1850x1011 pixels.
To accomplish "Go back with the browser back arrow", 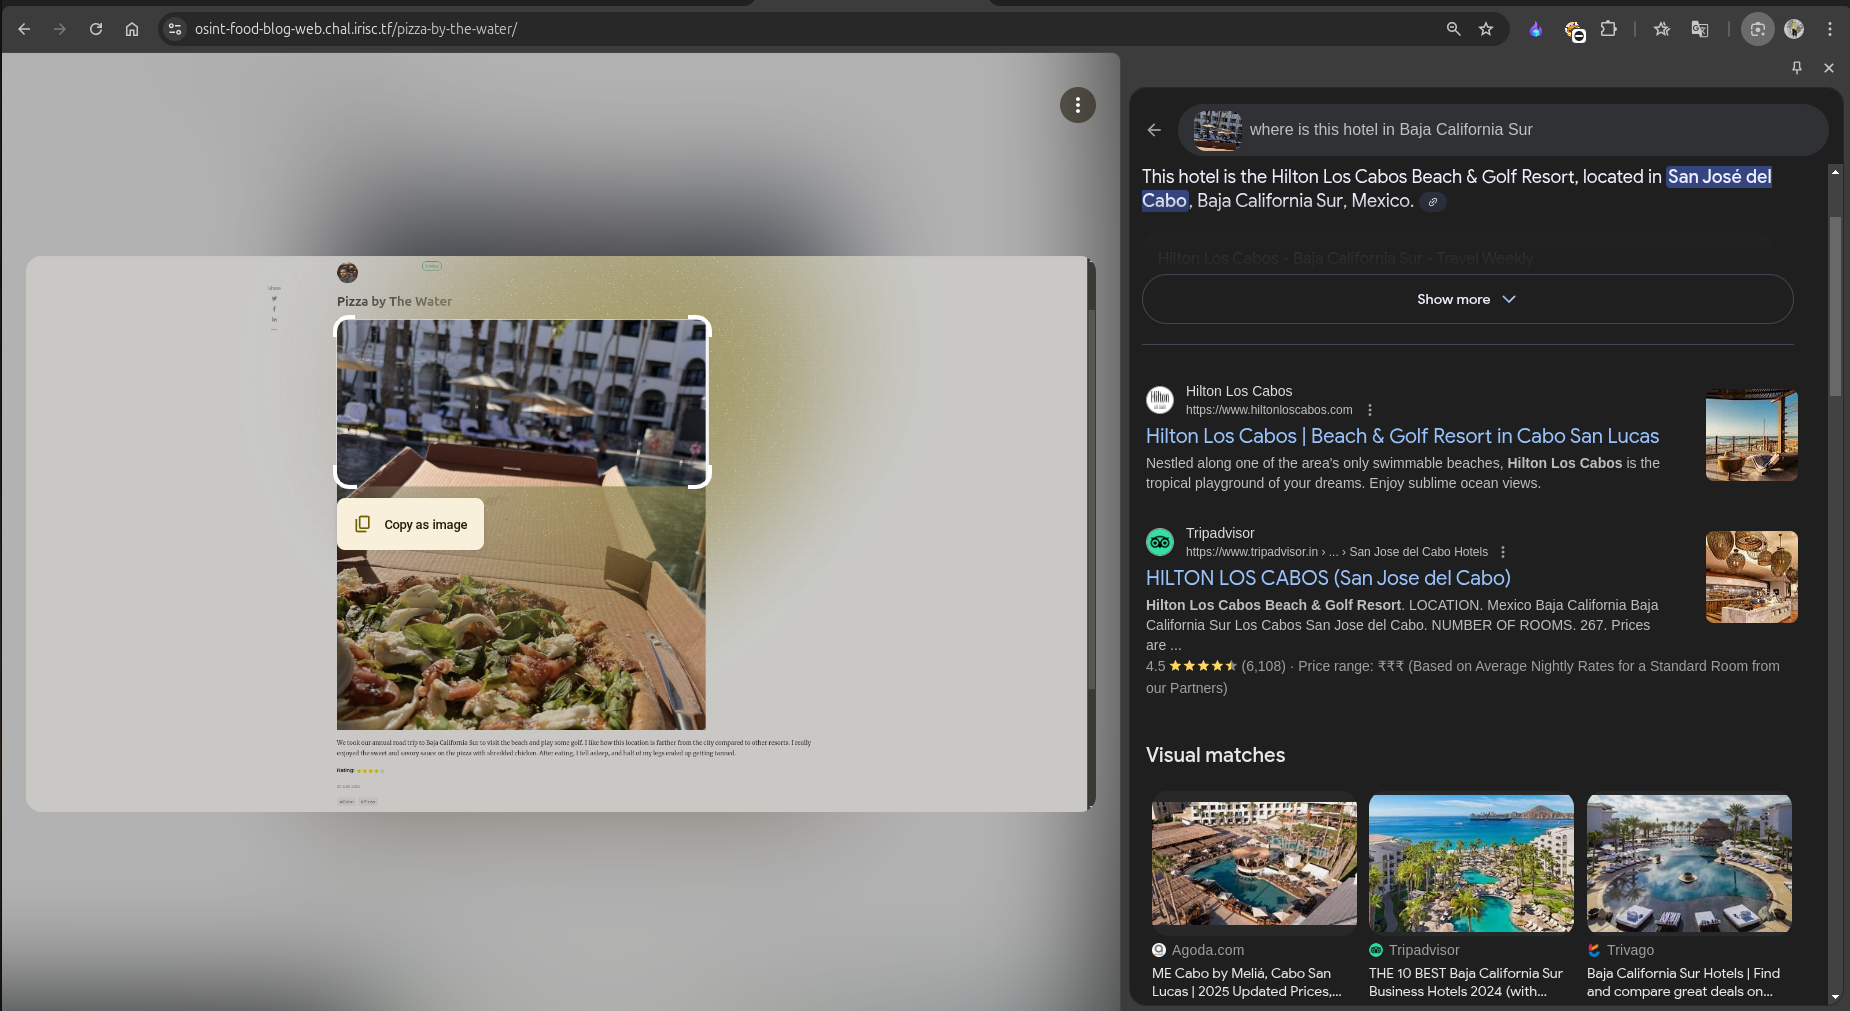I will [24, 29].
